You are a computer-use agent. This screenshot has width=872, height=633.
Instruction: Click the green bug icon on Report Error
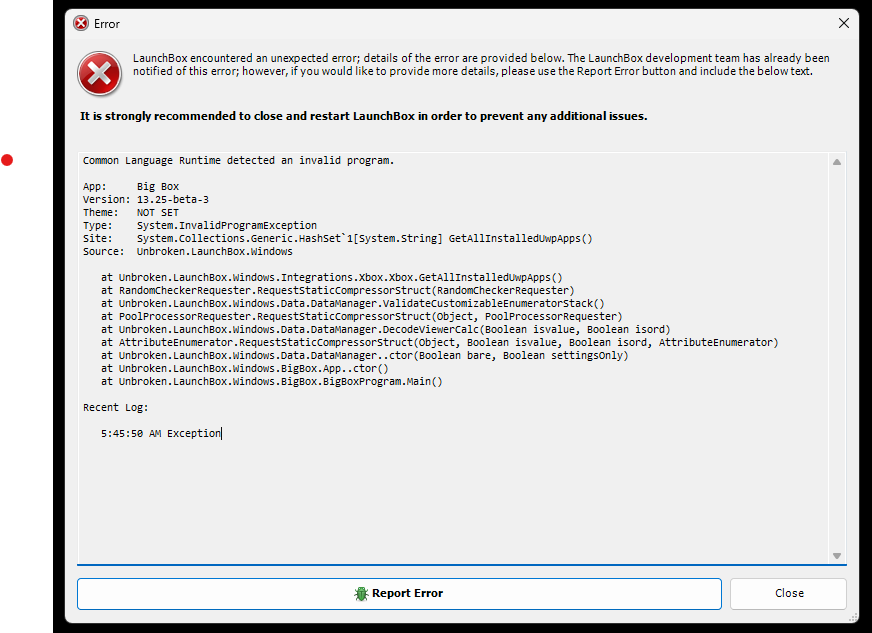coord(361,593)
